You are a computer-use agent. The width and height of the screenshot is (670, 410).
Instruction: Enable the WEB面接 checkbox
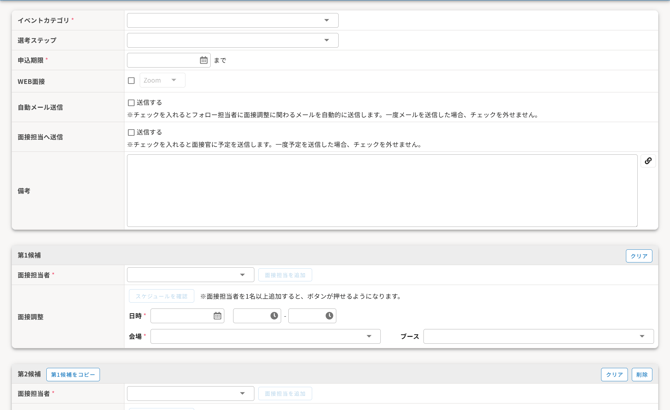[x=131, y=80]
